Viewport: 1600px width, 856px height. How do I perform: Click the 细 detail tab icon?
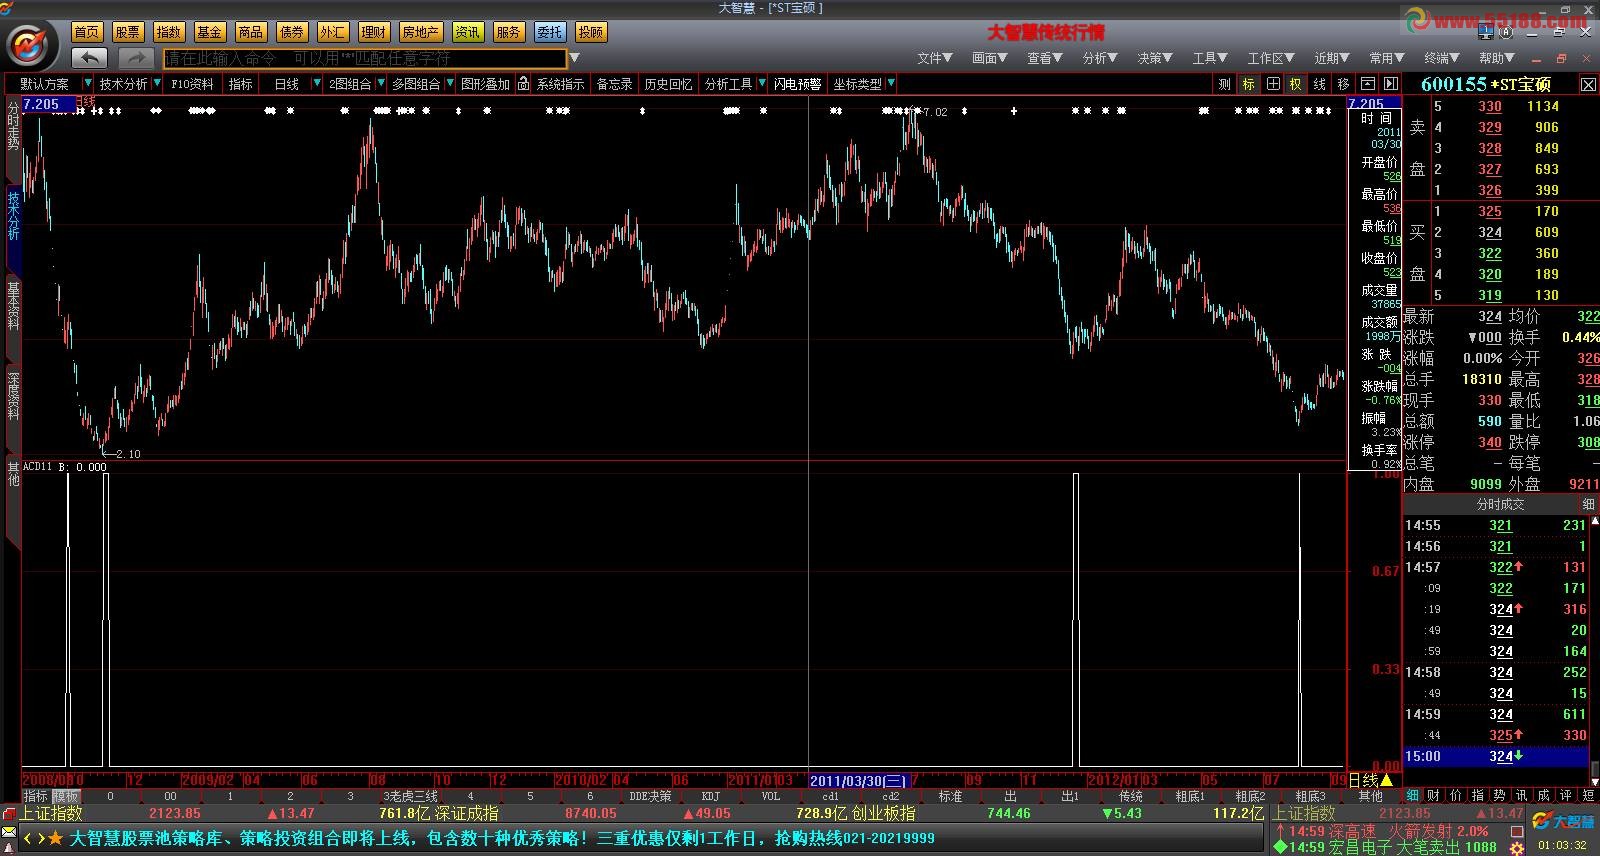pos(1413,796)
